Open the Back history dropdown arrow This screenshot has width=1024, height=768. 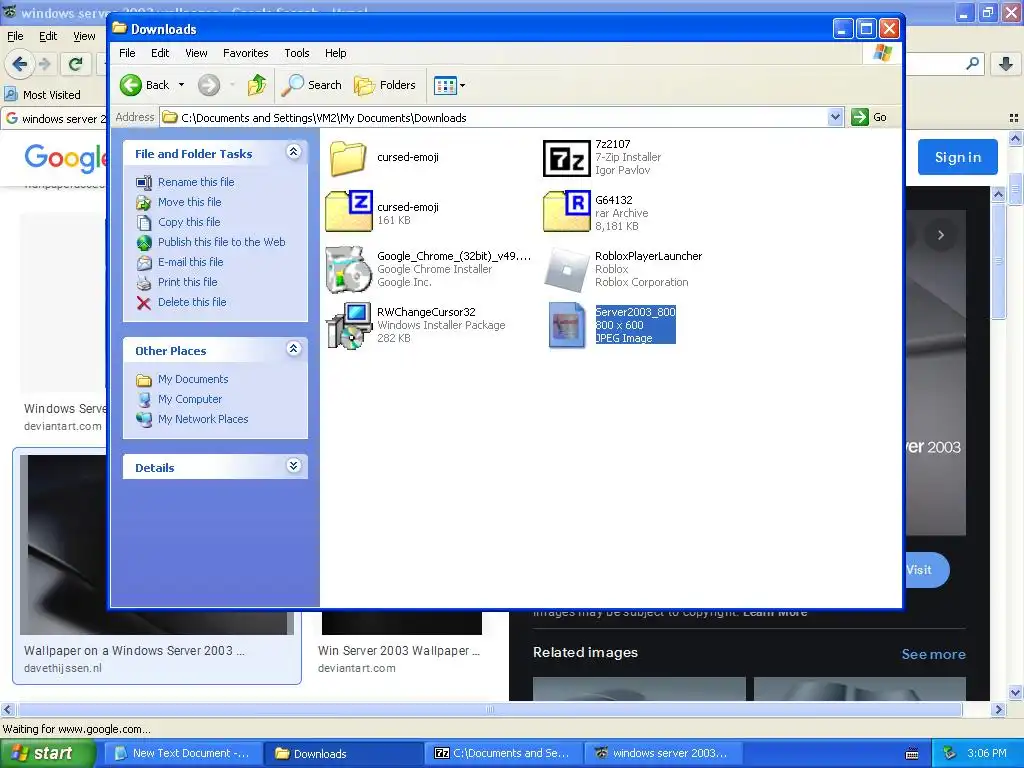(x=182, y=85)
